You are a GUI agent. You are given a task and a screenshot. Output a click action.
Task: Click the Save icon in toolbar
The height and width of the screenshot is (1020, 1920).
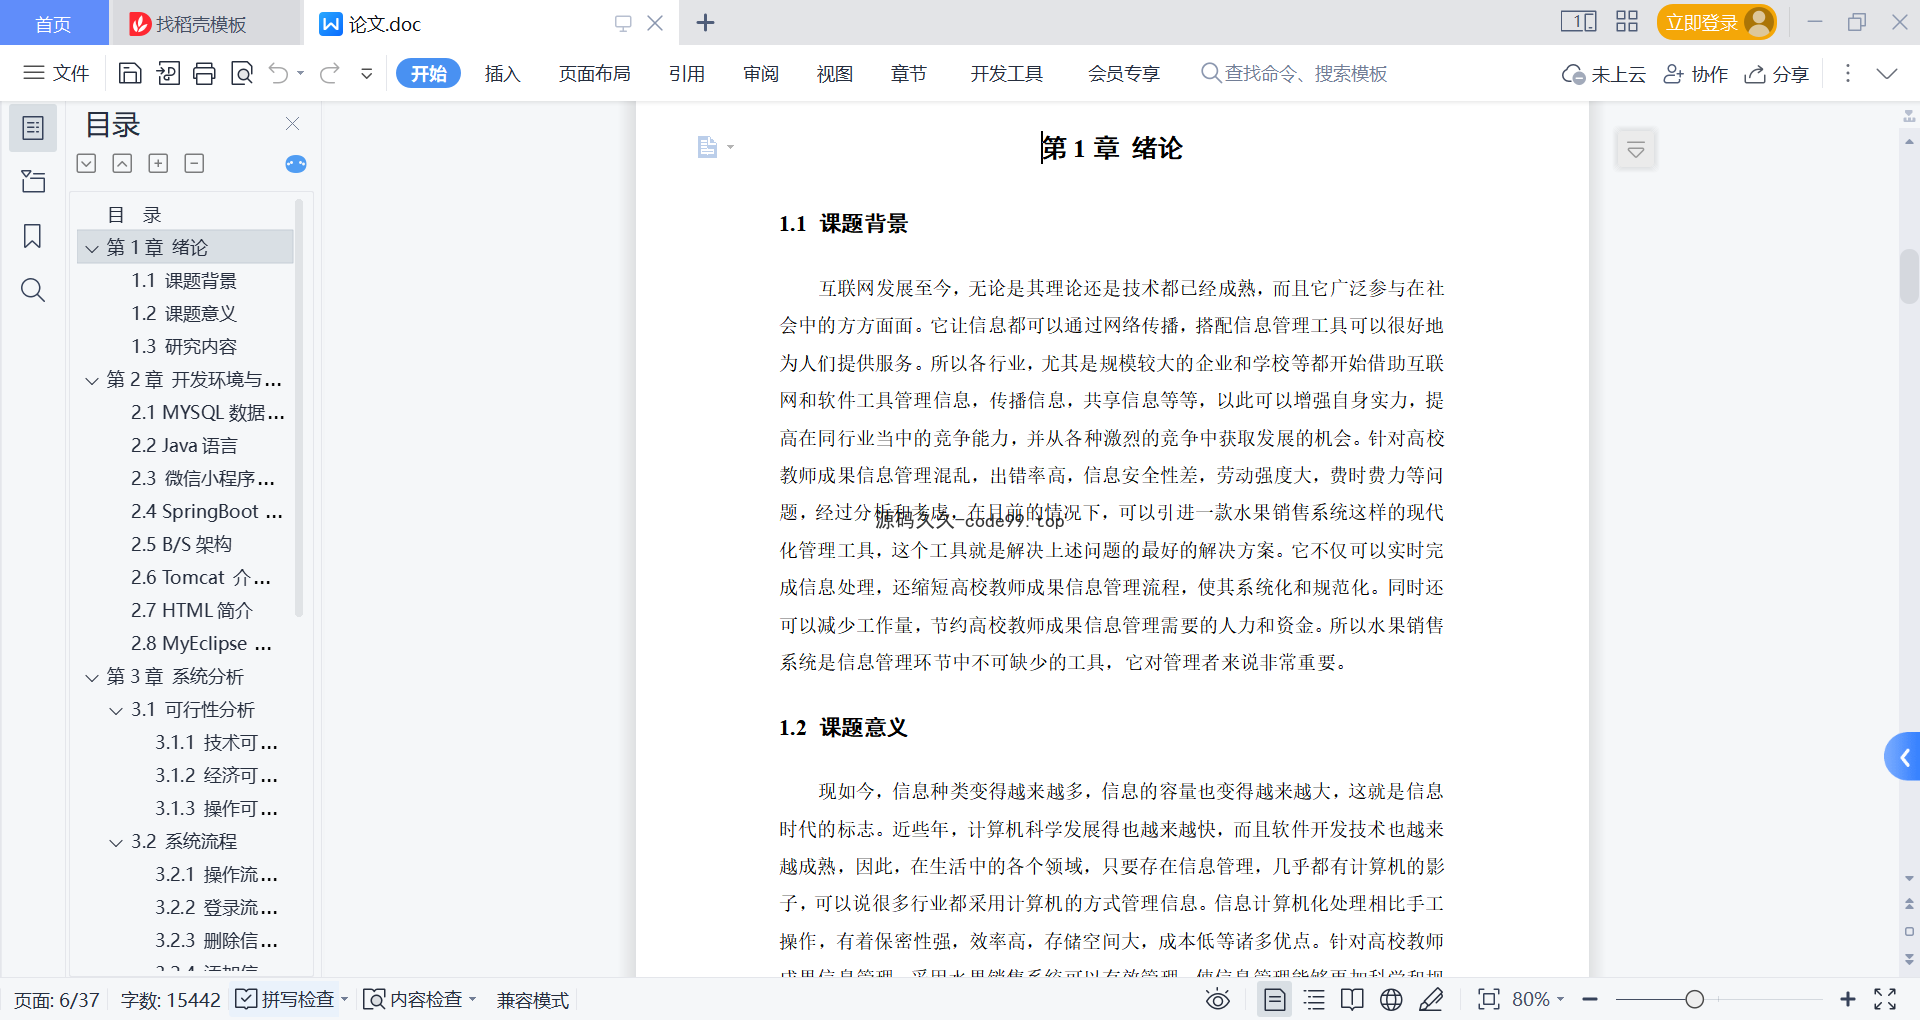130,73
